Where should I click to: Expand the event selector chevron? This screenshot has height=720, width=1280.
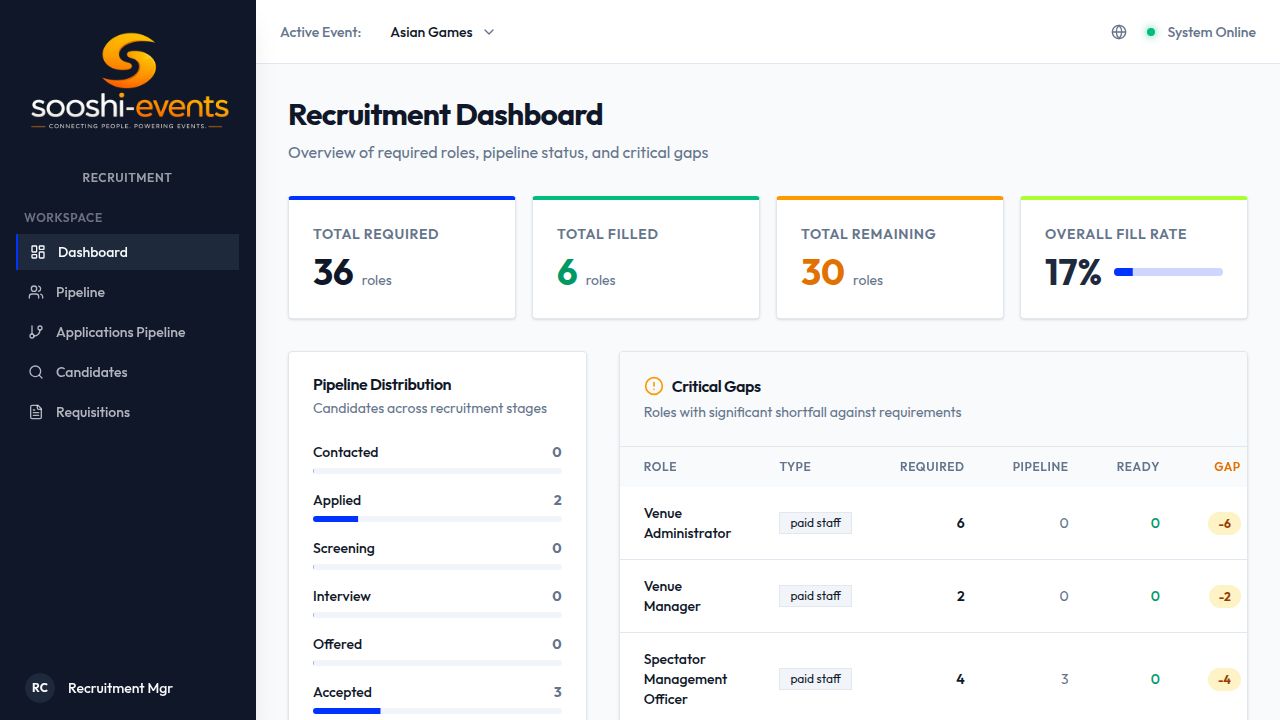click(x=489, y=32)
